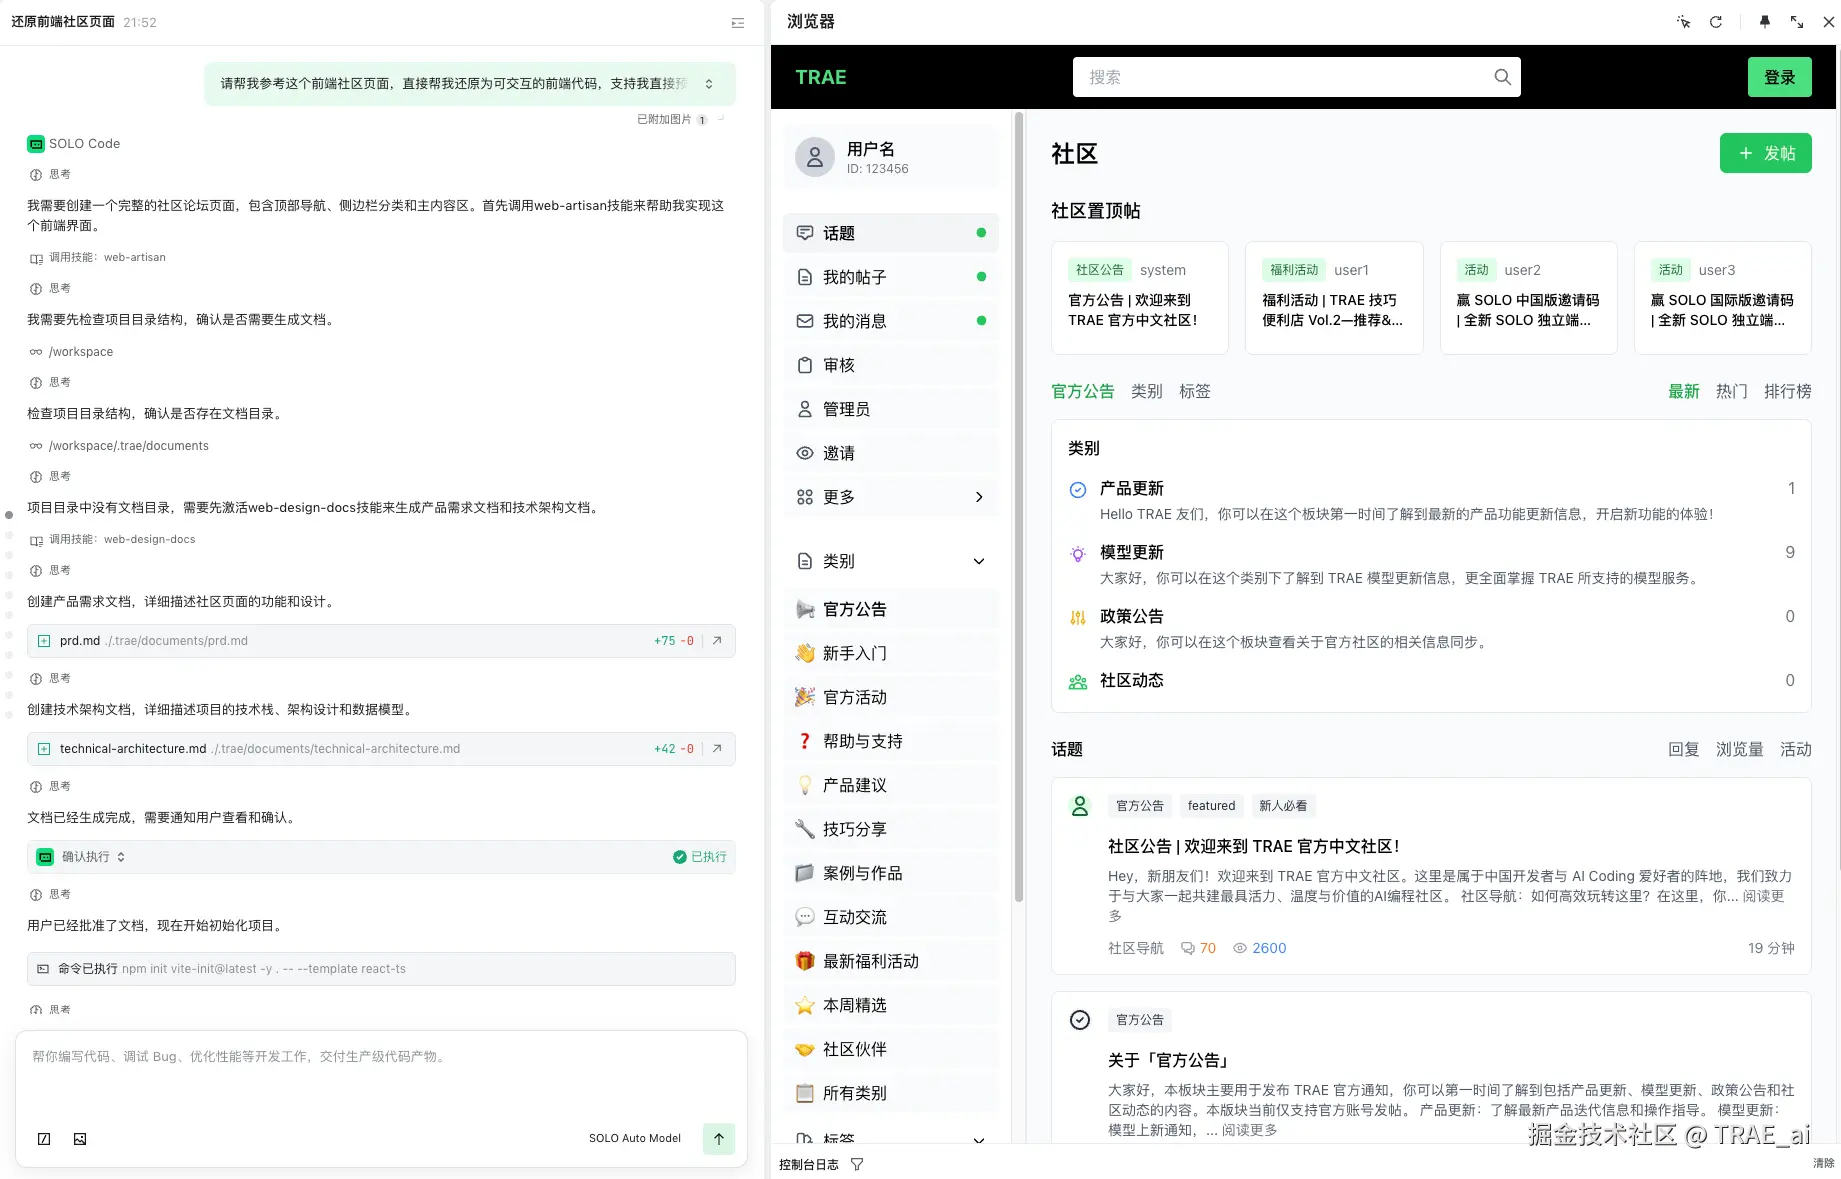The height and width of the screenshot is (1179, 1841).
Task: Collapse the 类别 section in the sidebar
Action: coord(979,561)
